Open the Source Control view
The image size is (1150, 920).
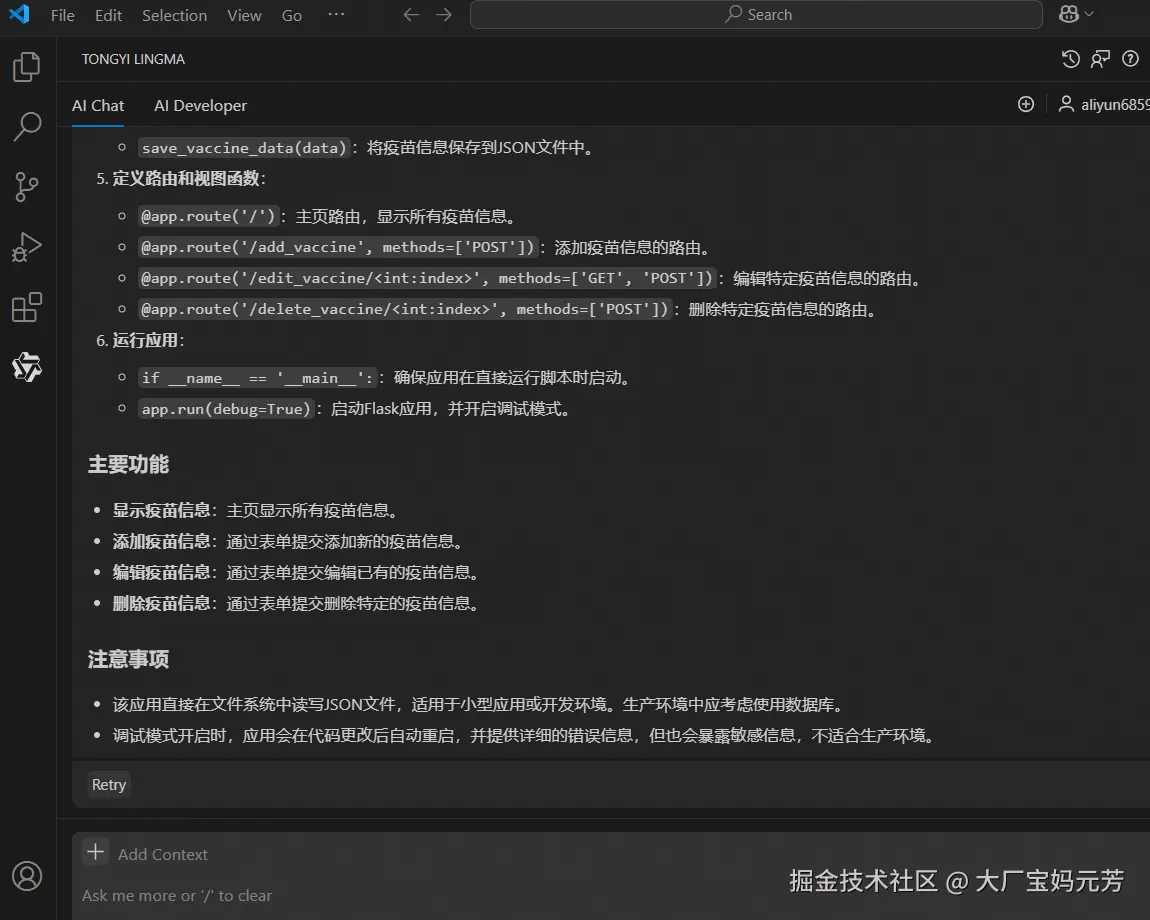tap(26, 187)
